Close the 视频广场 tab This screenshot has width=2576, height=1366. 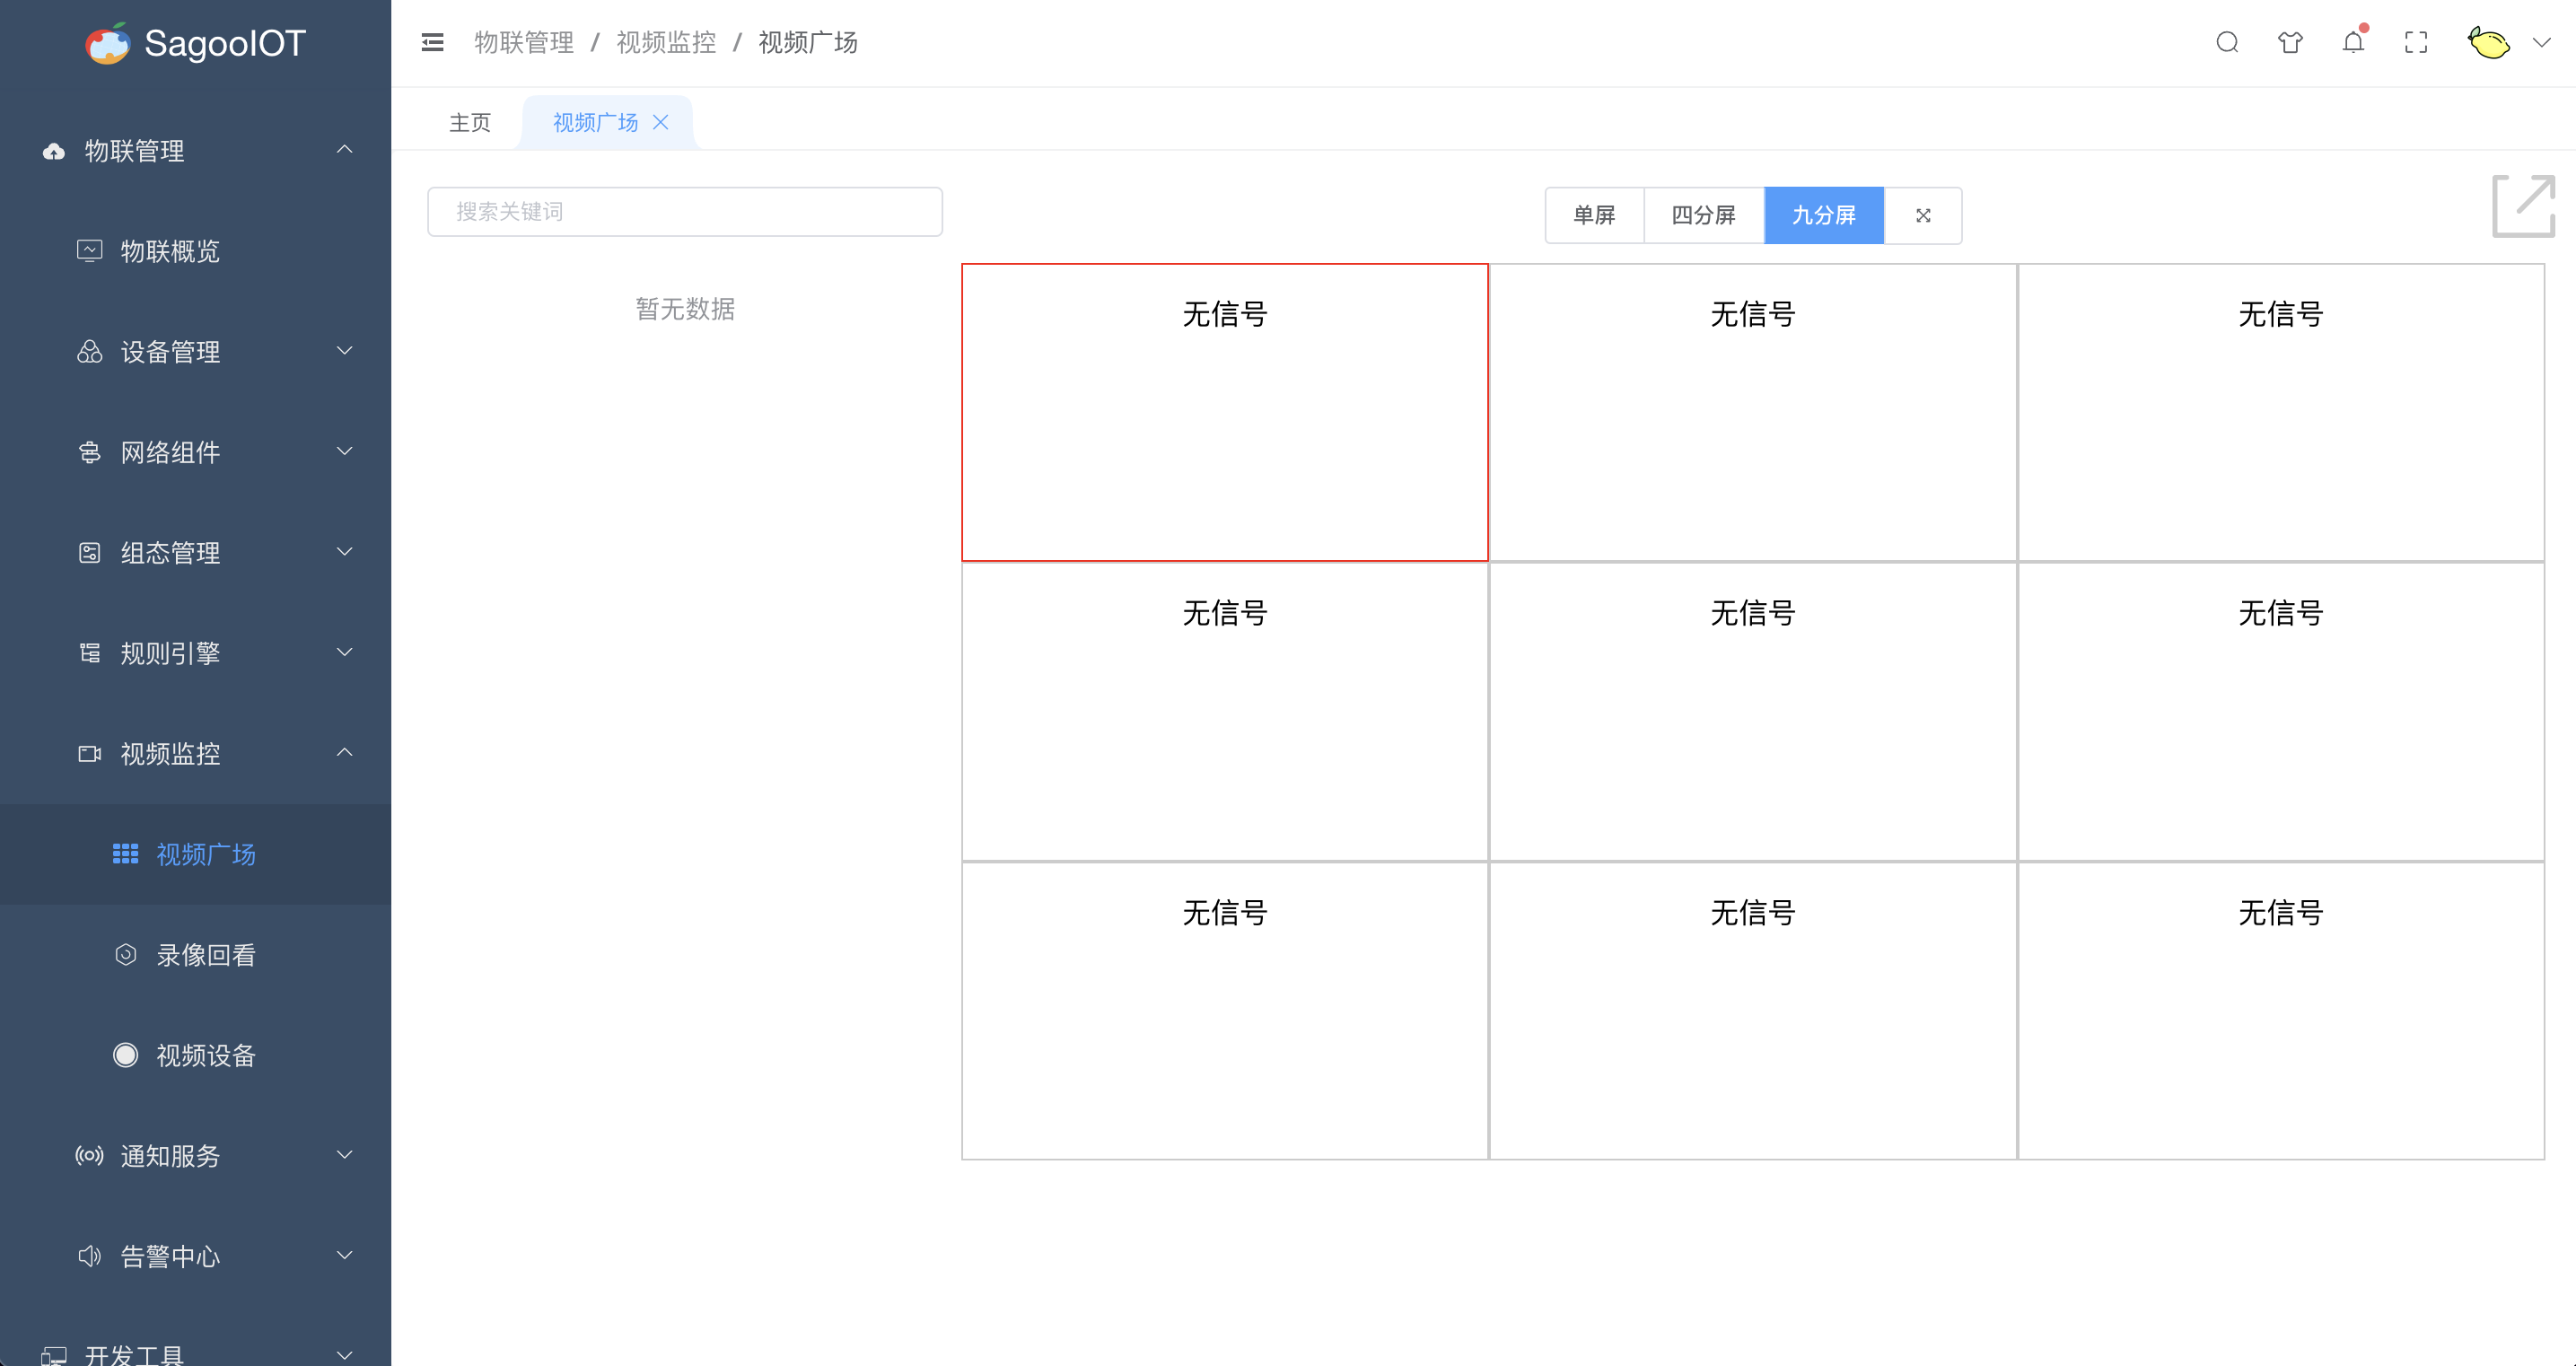pyautogui.click(x=661, y=122)
